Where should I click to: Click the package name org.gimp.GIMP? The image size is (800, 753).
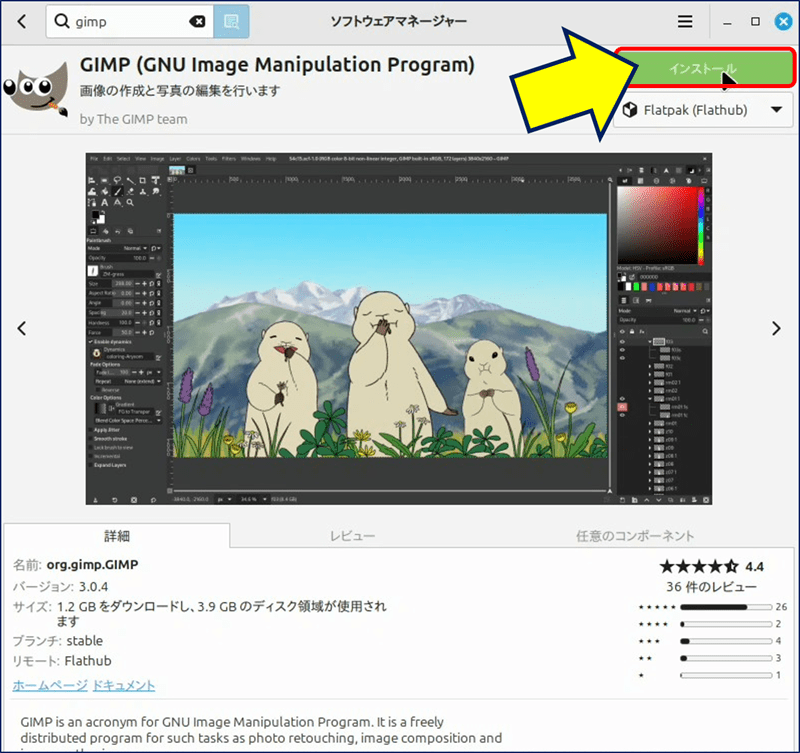click(x=92, y=565)
